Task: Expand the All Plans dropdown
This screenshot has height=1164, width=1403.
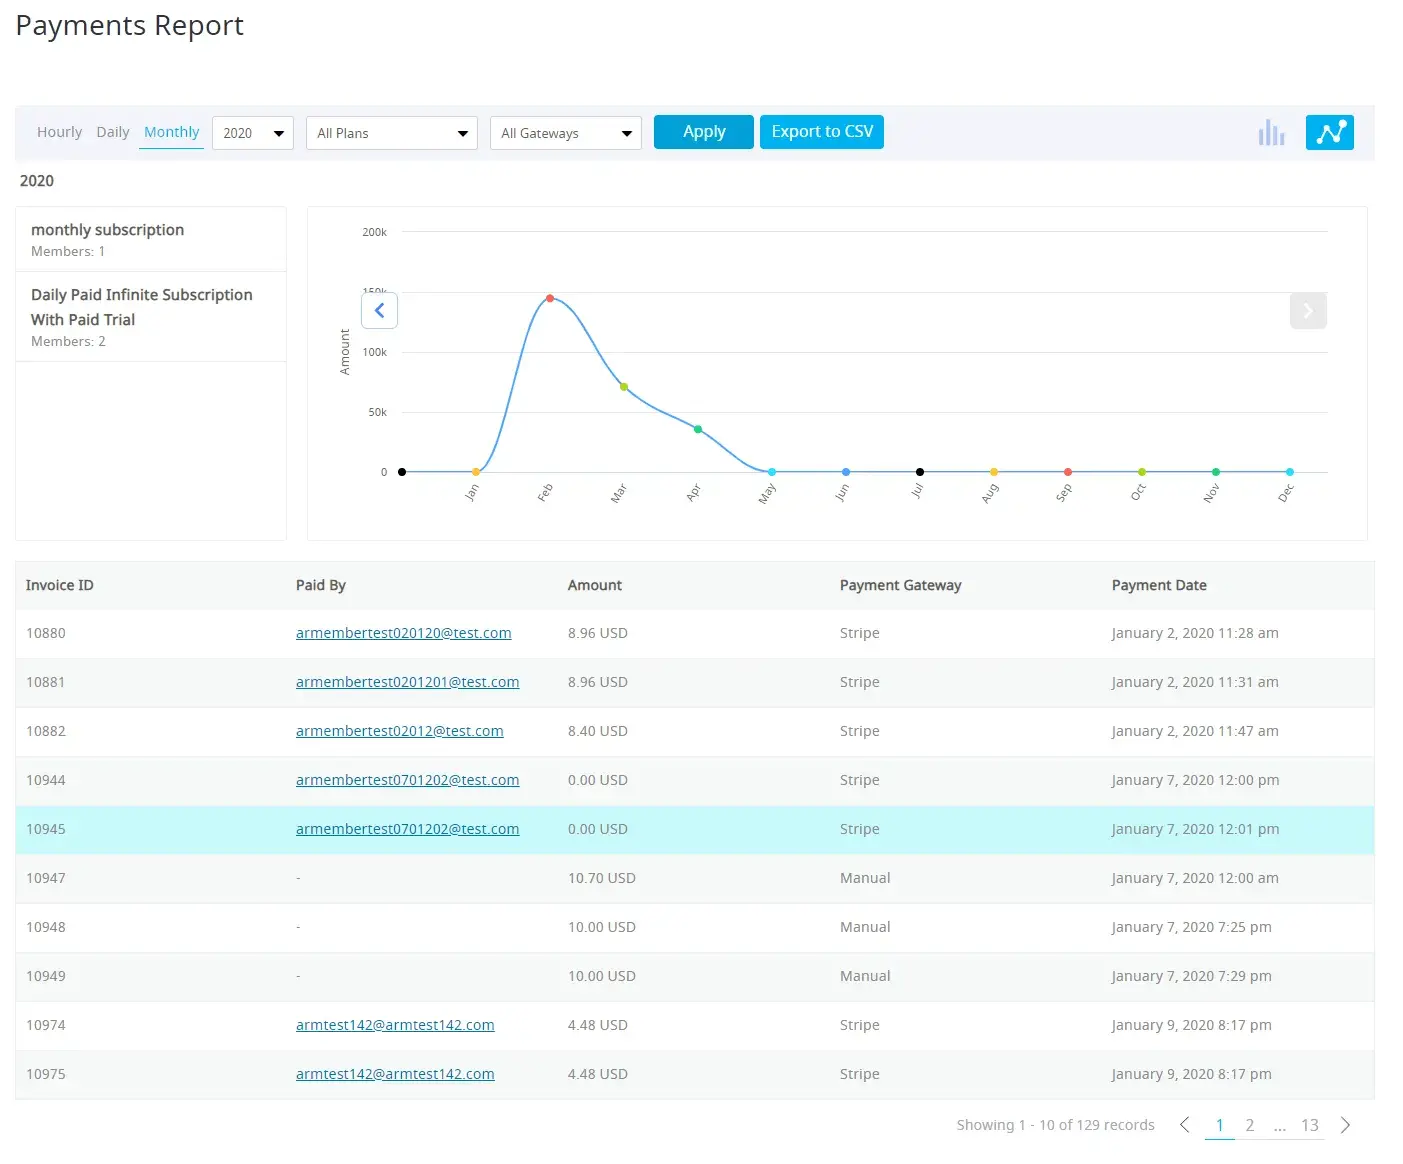Action: click(x=391, y=133)
